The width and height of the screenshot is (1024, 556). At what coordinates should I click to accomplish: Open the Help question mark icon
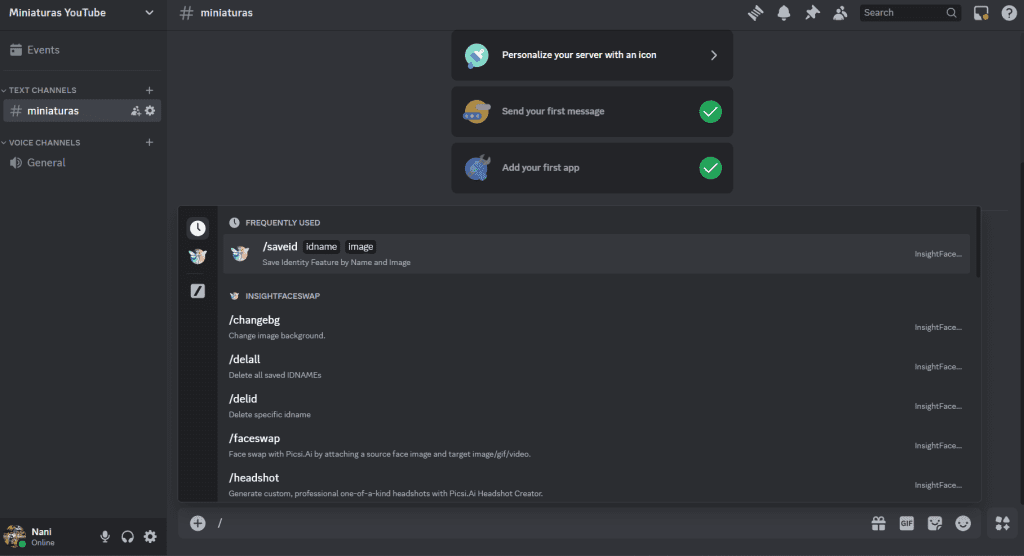[x=1009, y=12]
